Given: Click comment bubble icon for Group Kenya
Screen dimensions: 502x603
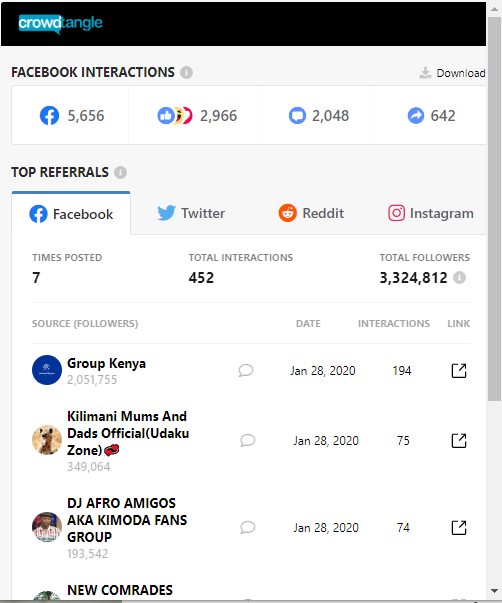Looking at the screenshot, I should point(246,371).
